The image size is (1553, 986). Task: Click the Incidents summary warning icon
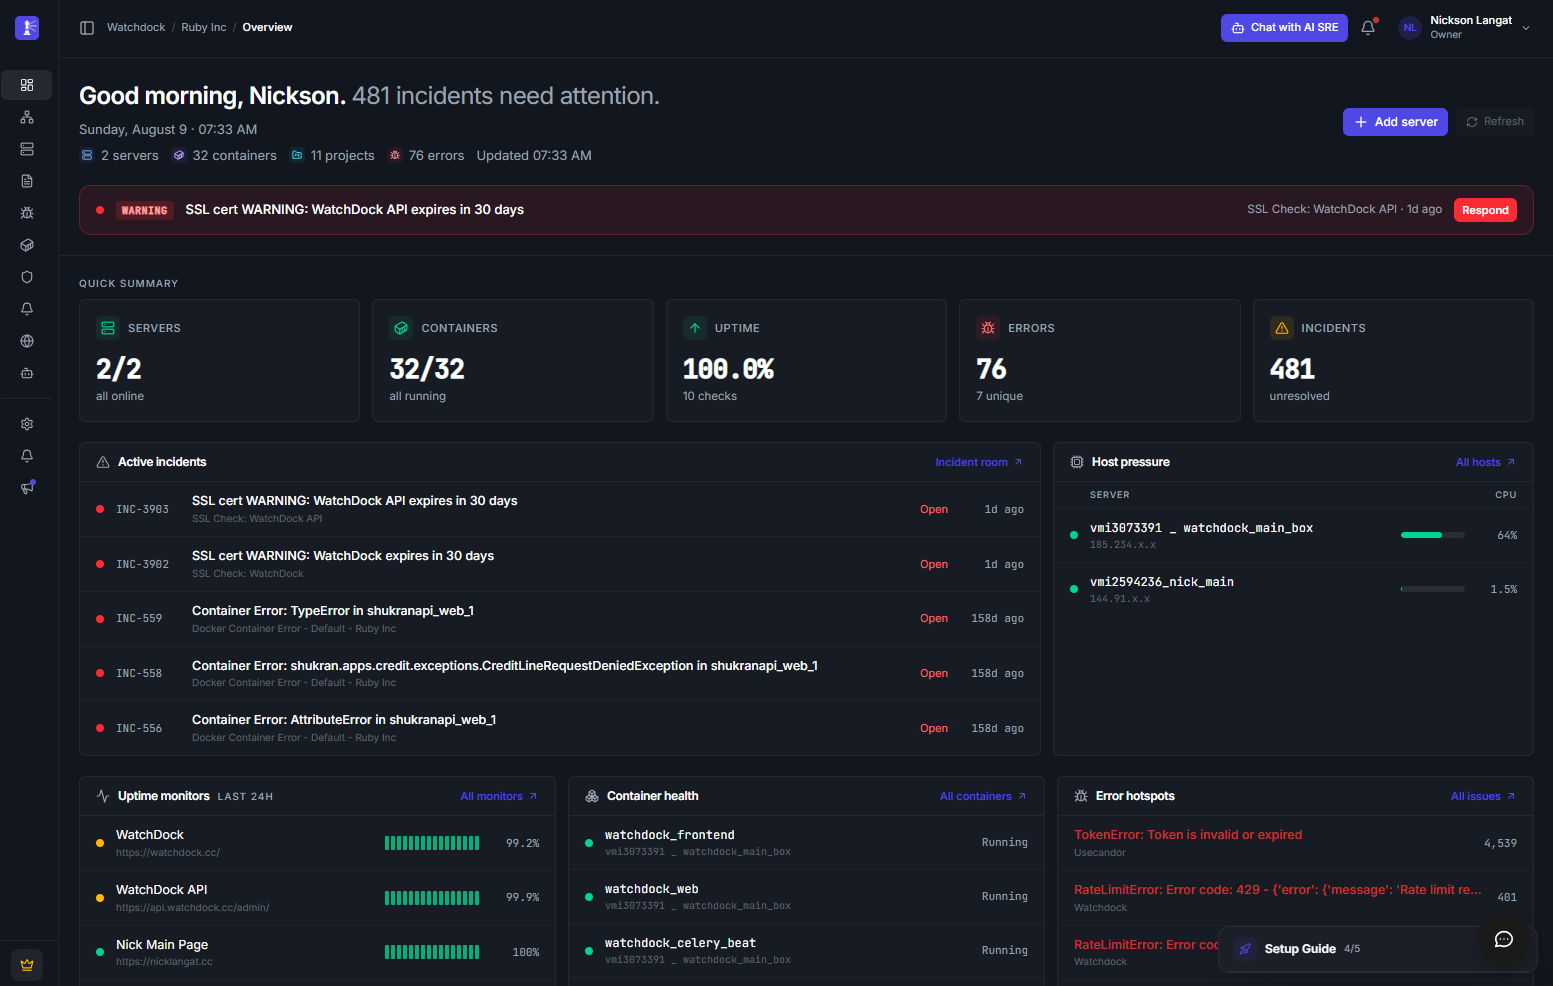[1282, 328]
